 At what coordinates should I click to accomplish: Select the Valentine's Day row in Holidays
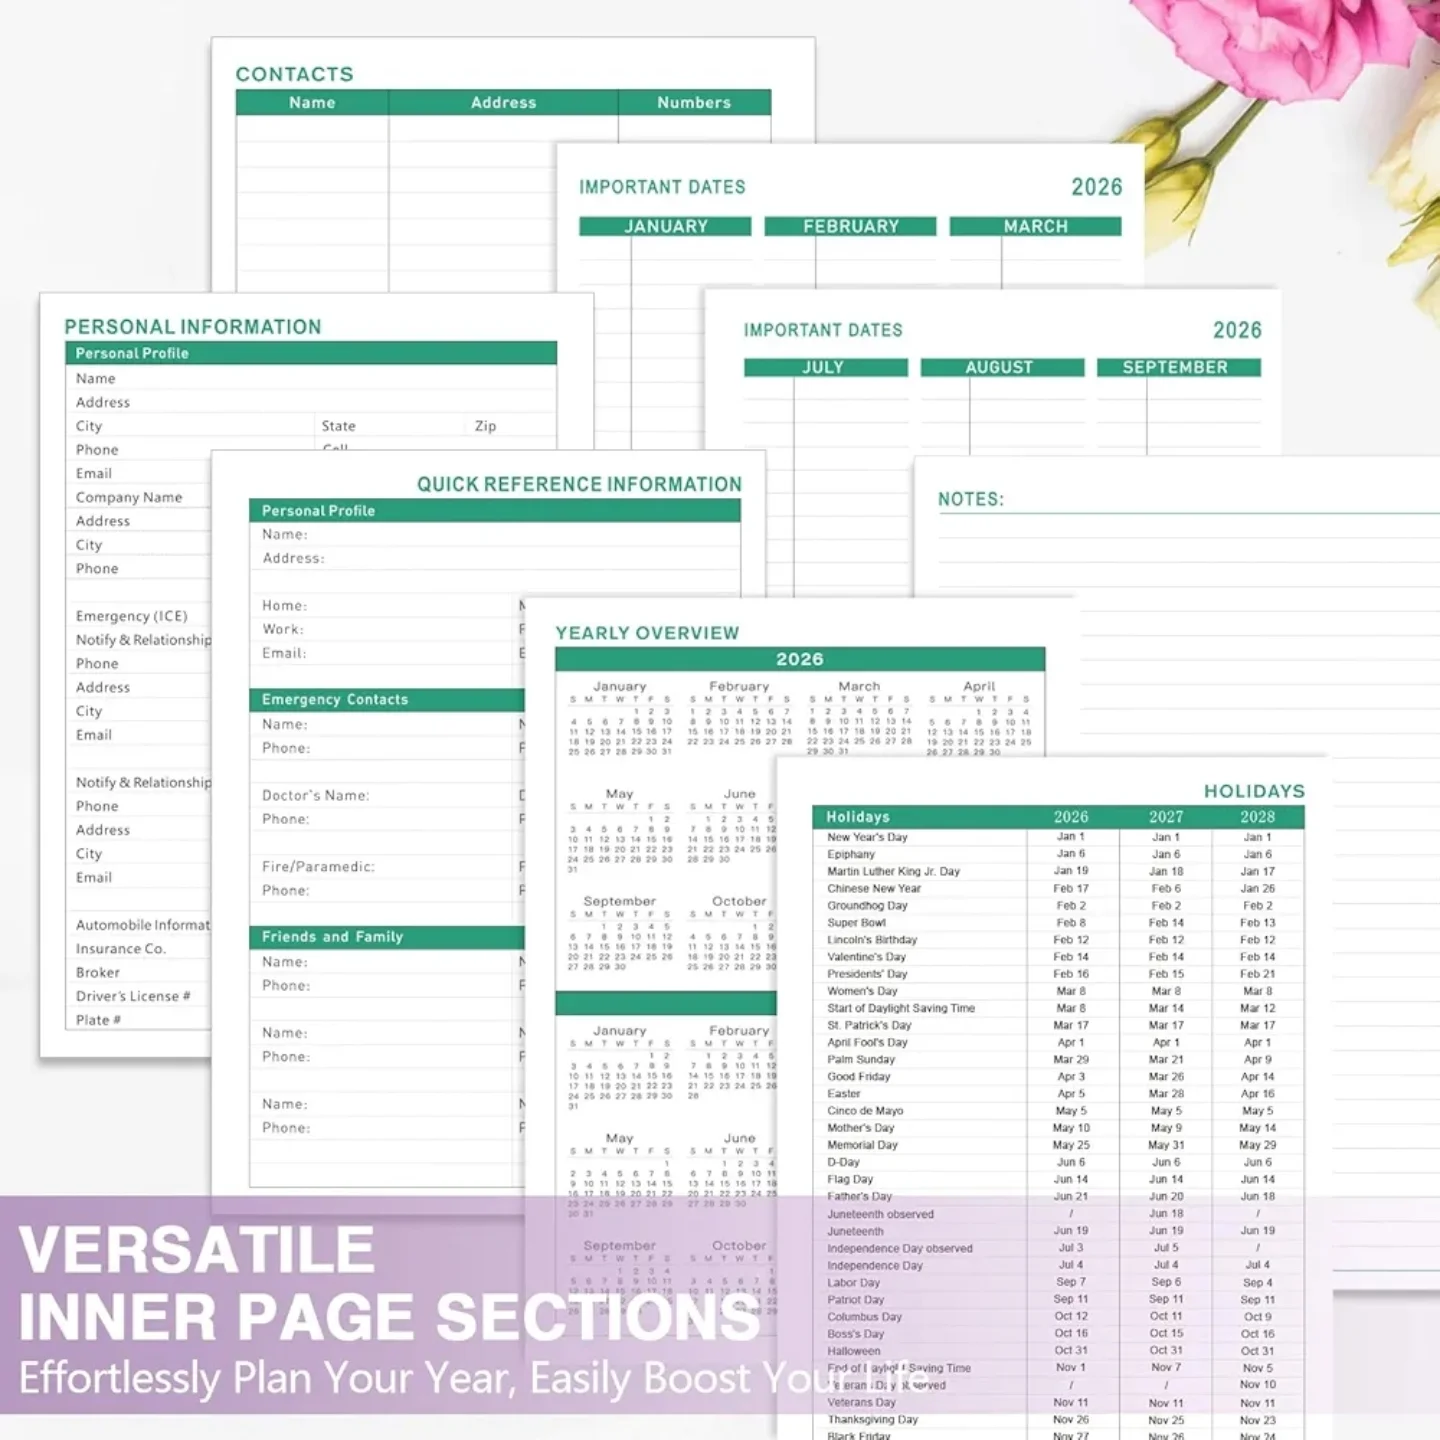[x=866, y=957]
